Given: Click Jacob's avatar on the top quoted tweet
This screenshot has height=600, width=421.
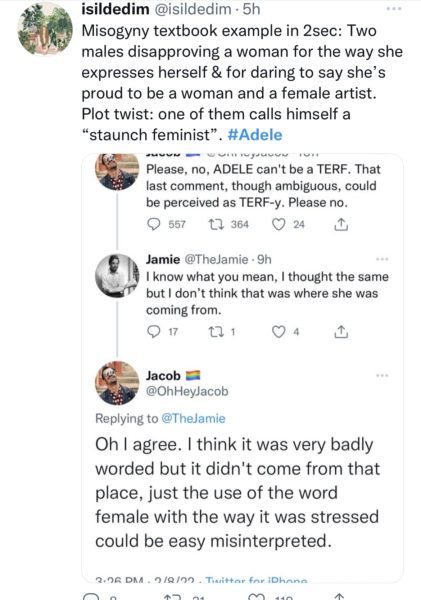Looking at the screenshot, I should pyautogui.click(x=117, y=172).
